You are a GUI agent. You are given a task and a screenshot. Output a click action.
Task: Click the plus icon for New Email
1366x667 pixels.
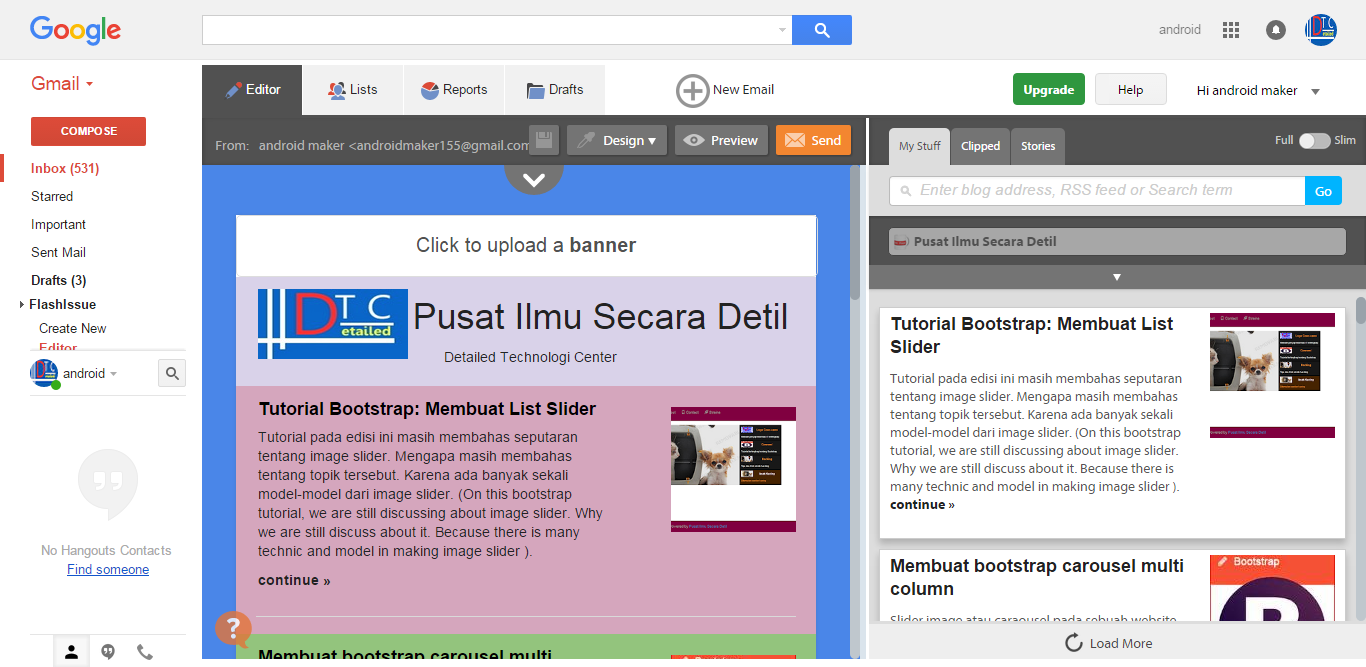coord(693,90)
